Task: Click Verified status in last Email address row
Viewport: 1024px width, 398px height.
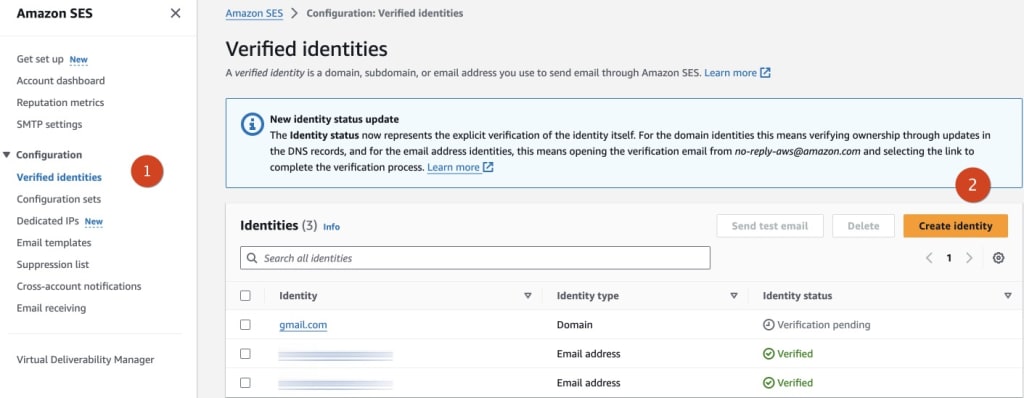Action: (x=795, y=382)
